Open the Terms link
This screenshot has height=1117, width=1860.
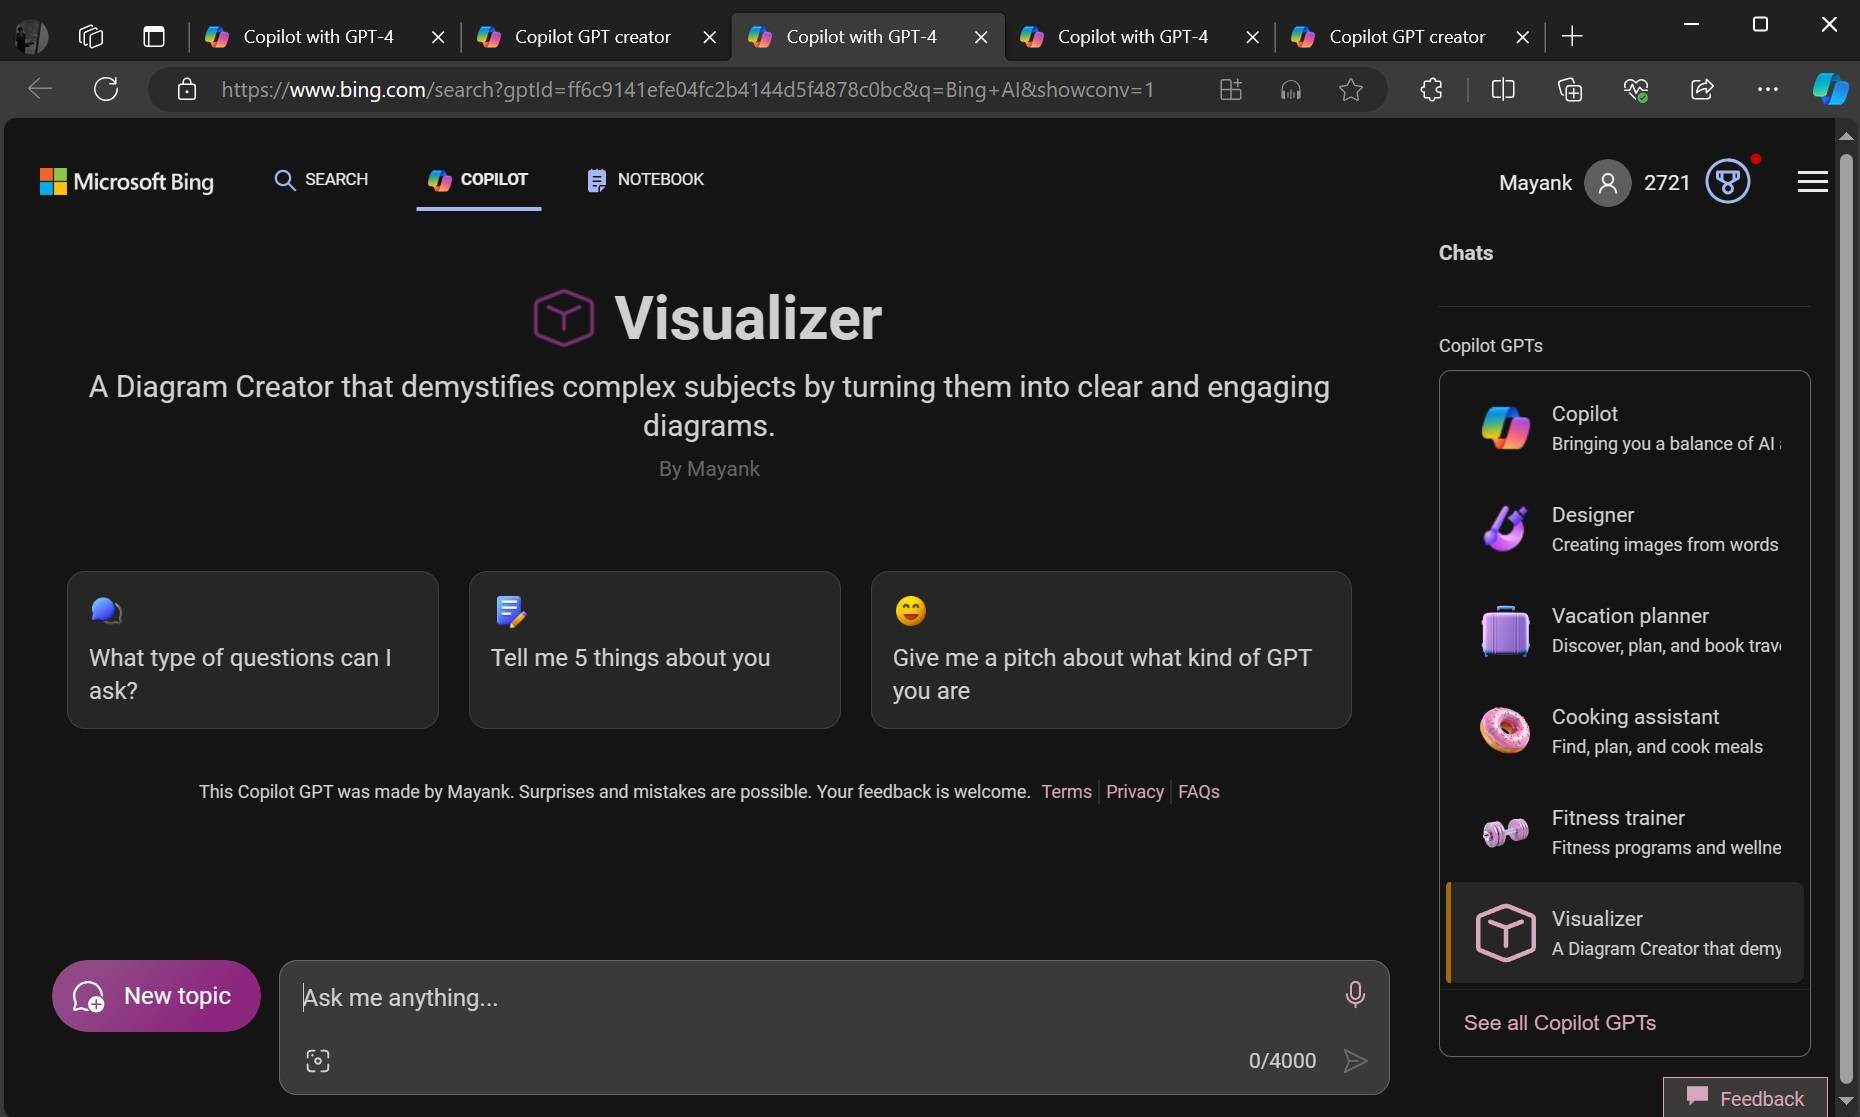1066,792
